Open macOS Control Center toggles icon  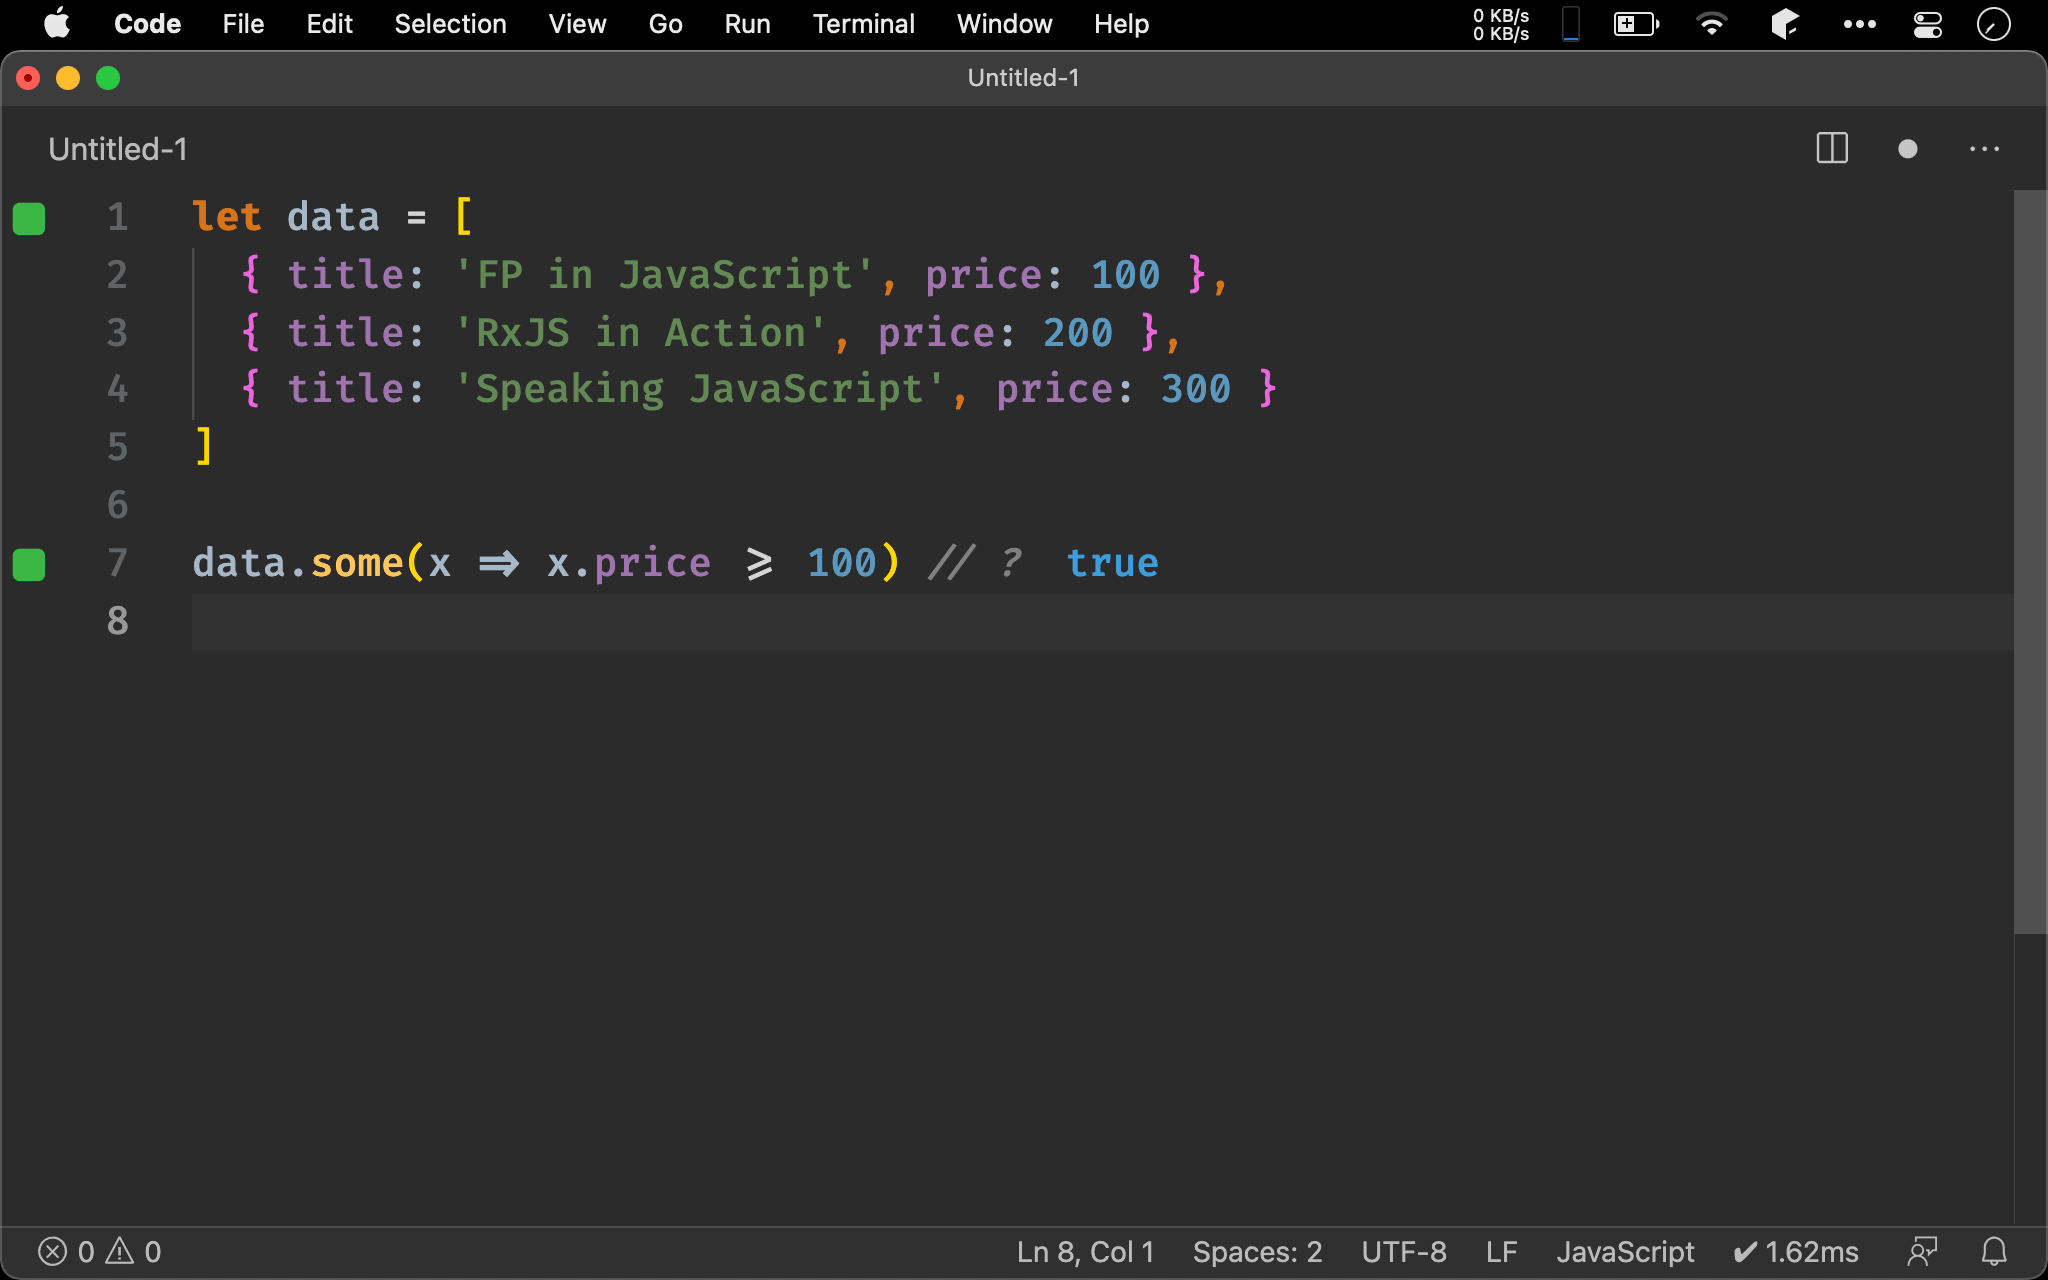click(x=1927, y=24)
